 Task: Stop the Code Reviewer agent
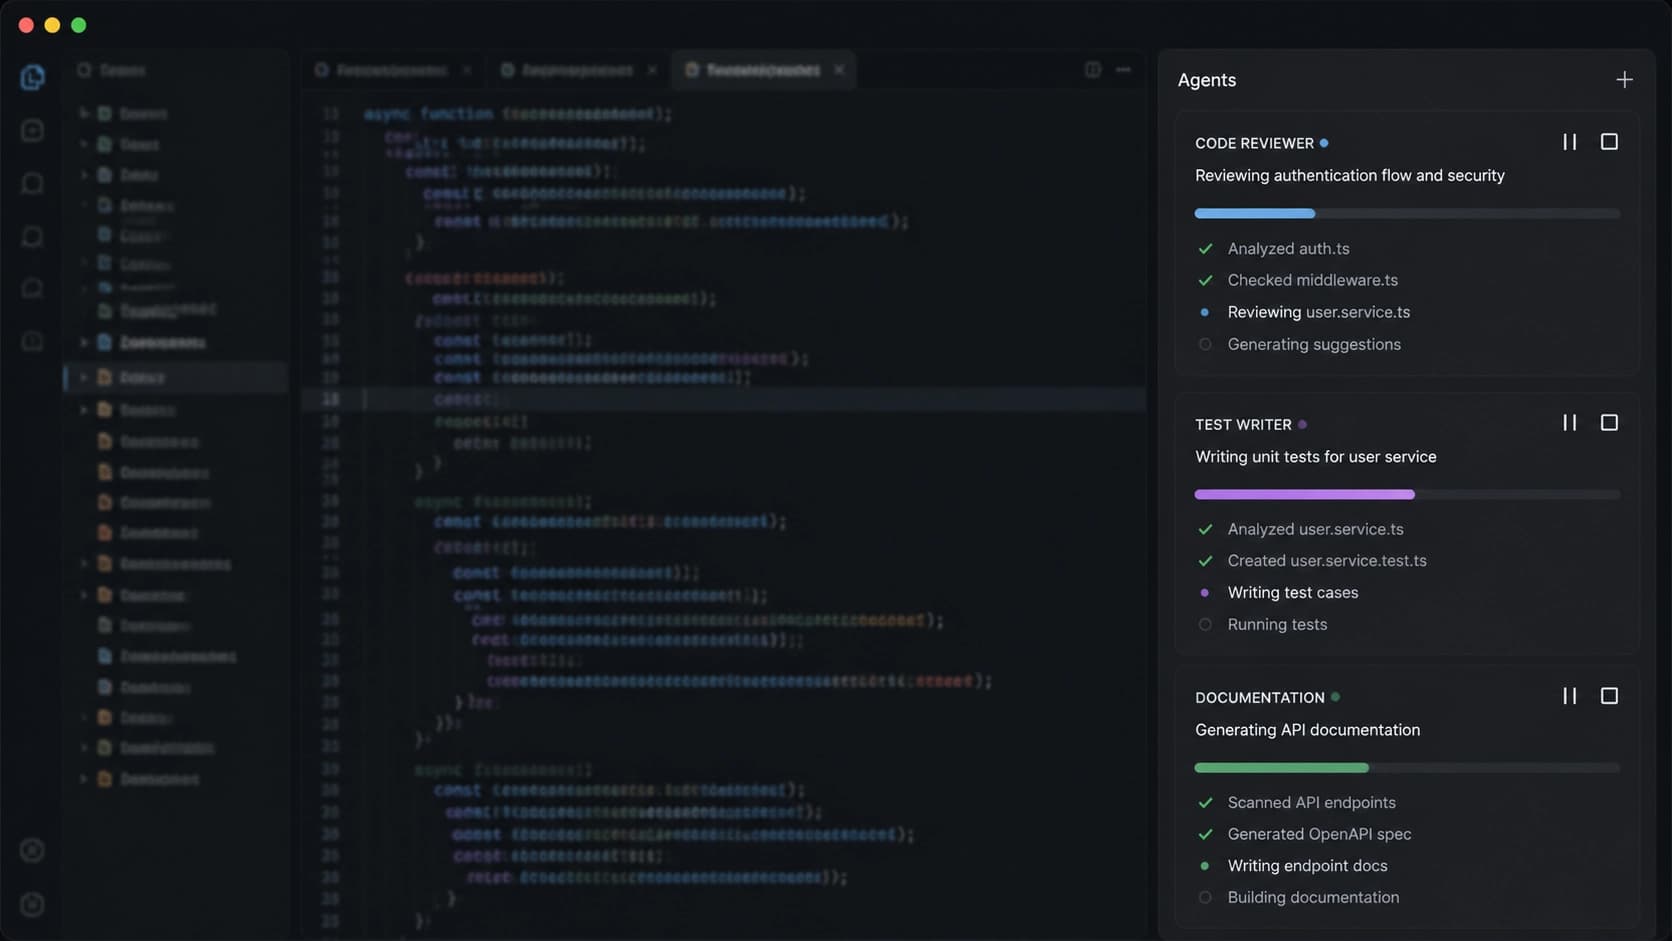[x=1609, y=142]
